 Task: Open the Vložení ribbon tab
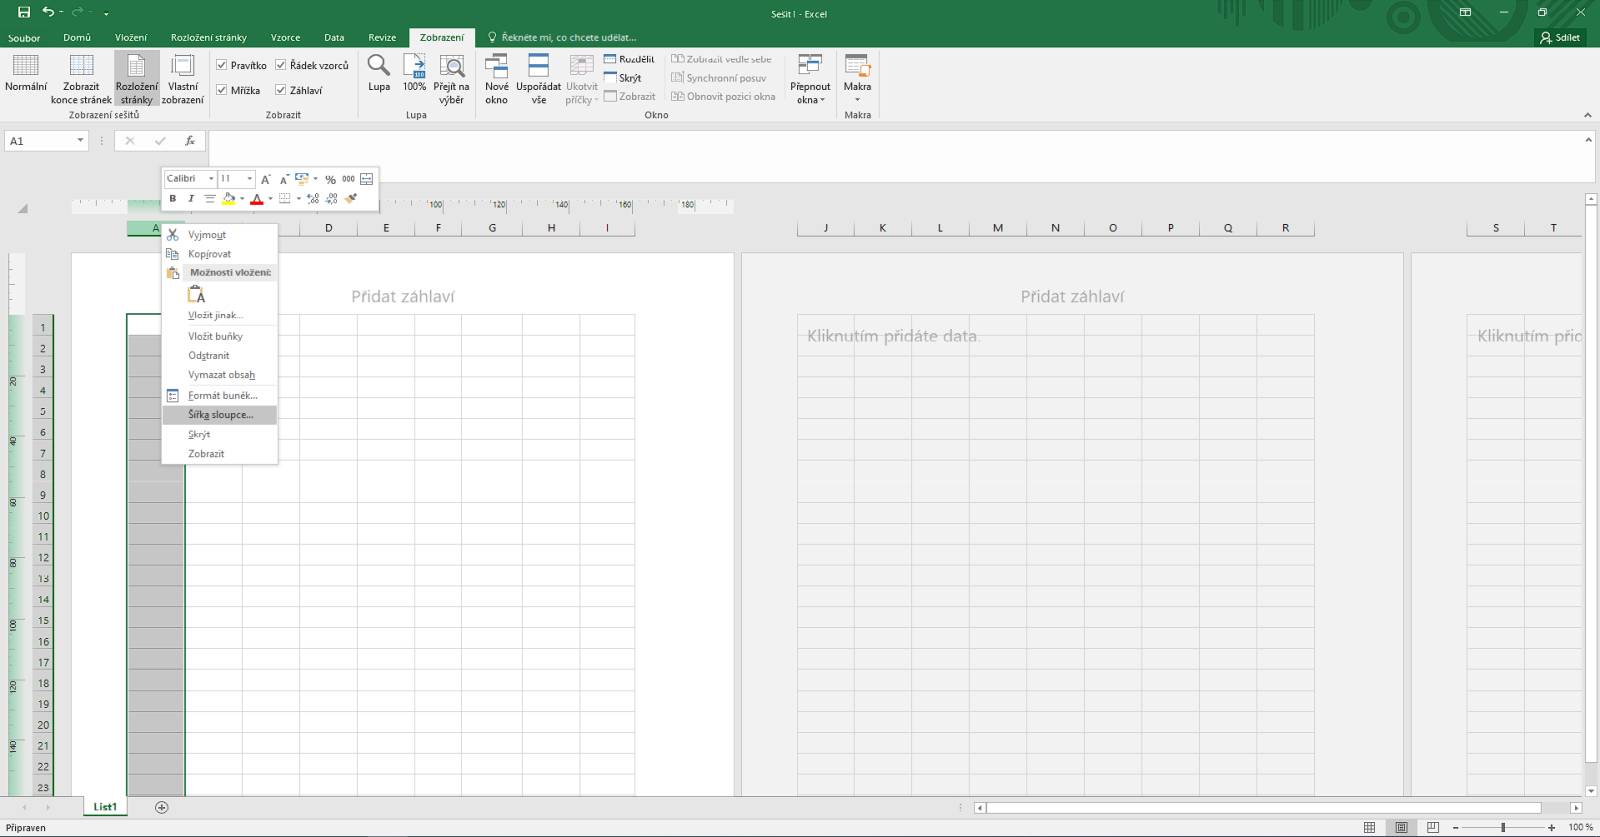click(x=131, y=37)
